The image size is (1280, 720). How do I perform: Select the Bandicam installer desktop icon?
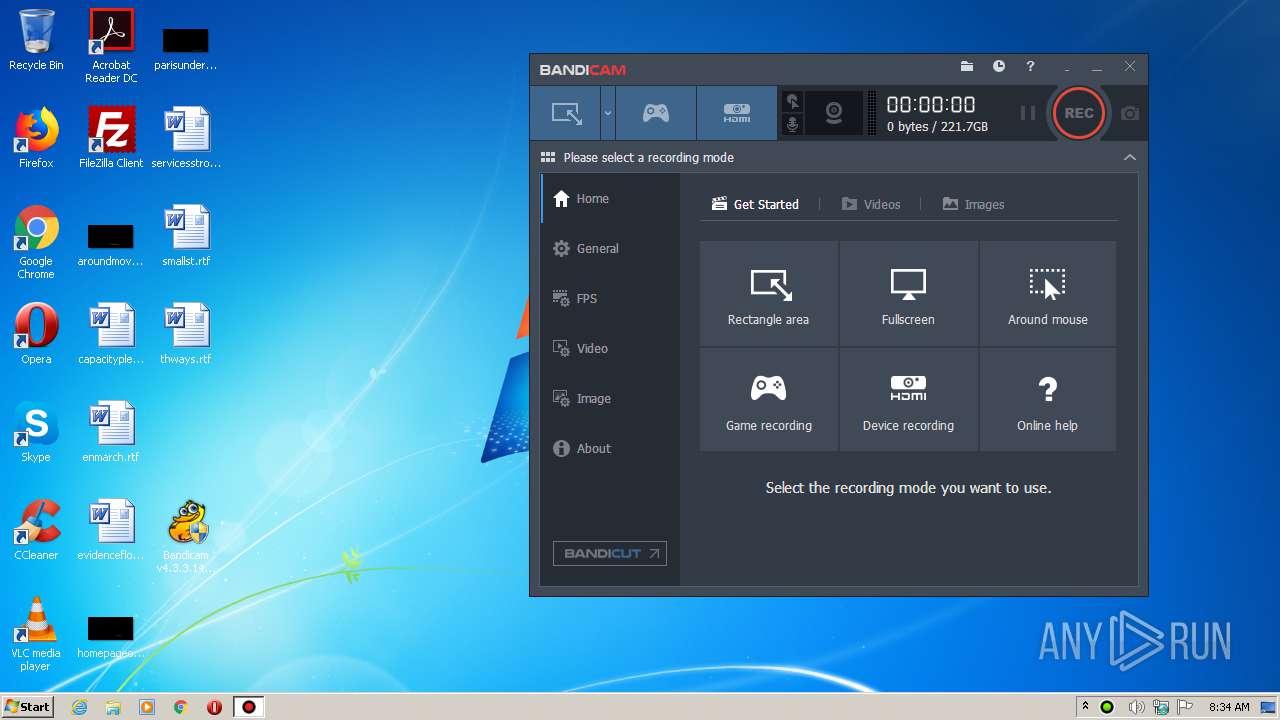point(187,536)
